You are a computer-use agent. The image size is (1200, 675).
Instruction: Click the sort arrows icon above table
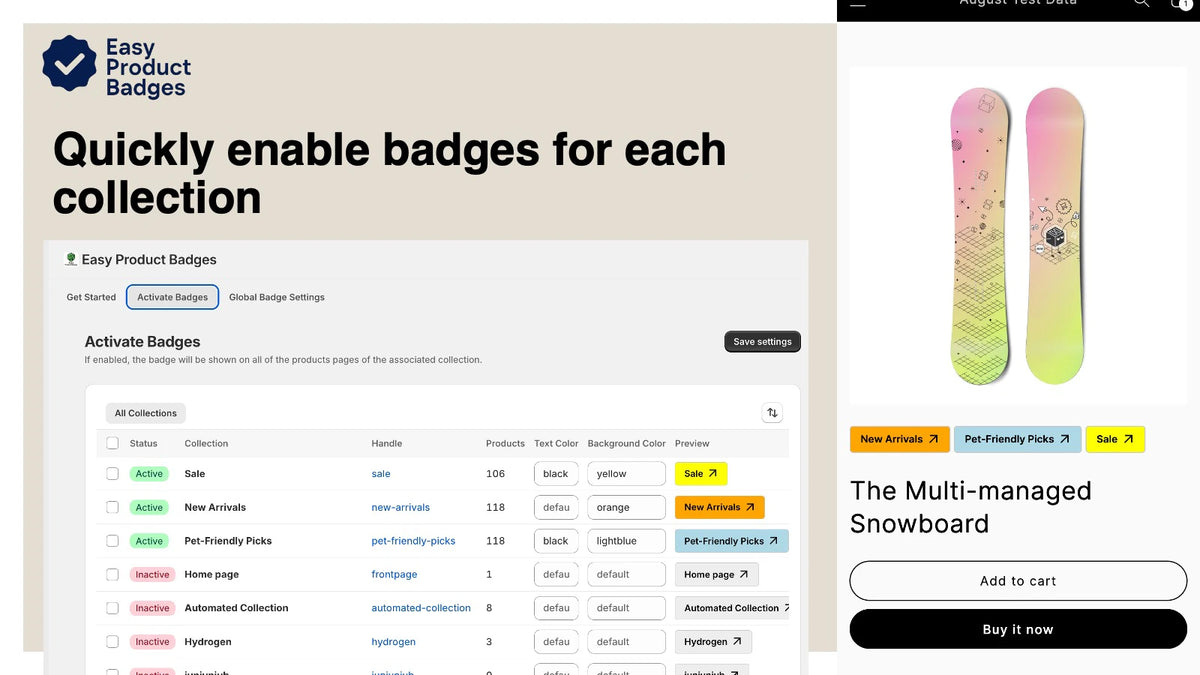click(x=771, y=413)
